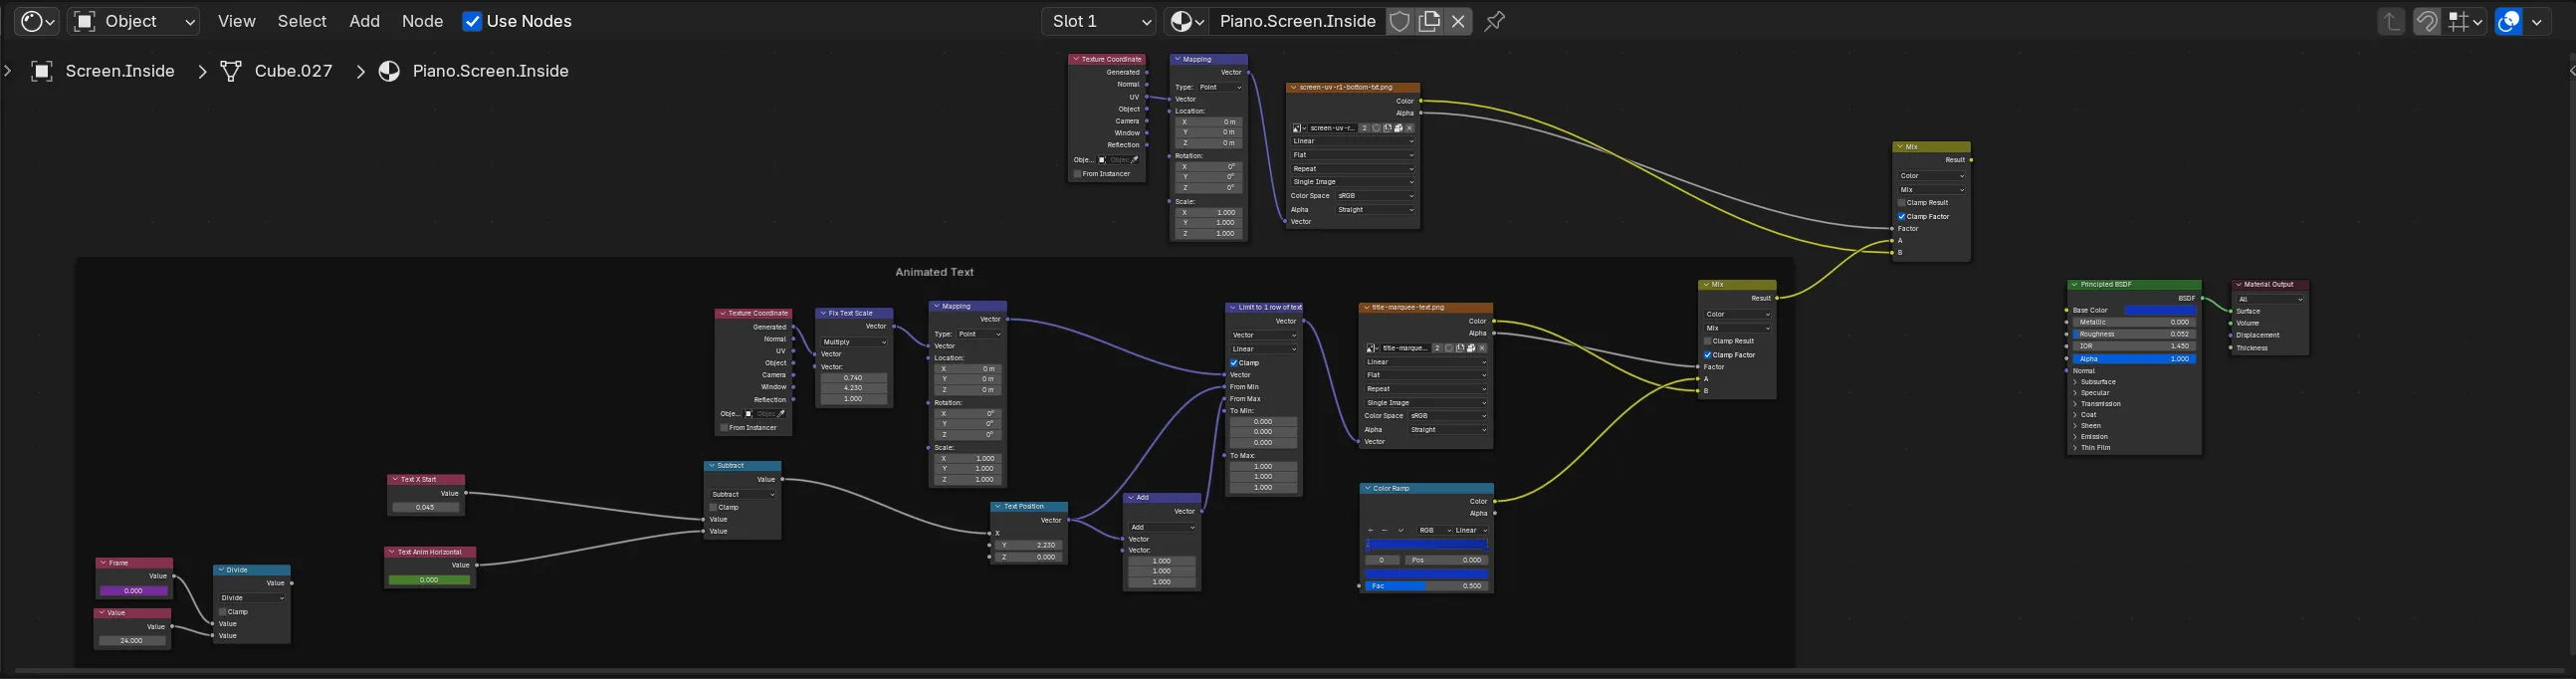This screenshot has width=2576, height=679.
Task: Click the go to parent node tree arrow
Action: tap(2391, 21)
